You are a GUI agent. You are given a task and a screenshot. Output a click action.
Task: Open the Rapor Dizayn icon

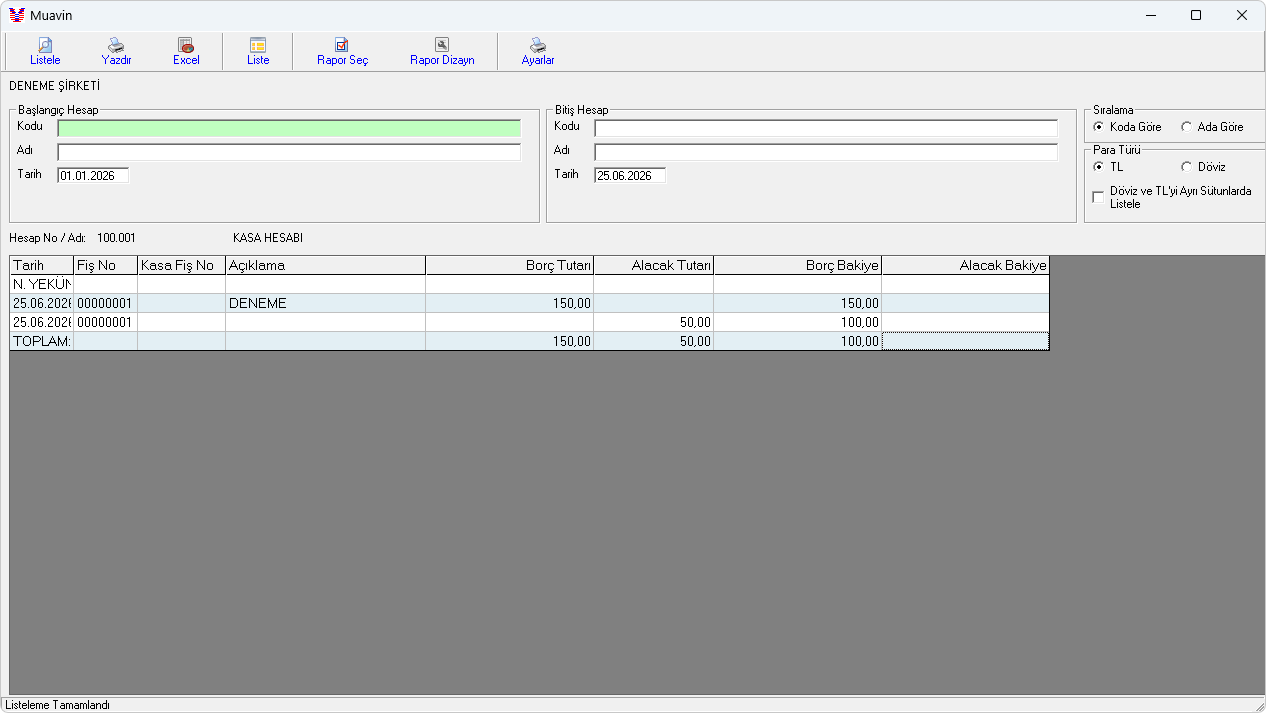click(442, 45)
